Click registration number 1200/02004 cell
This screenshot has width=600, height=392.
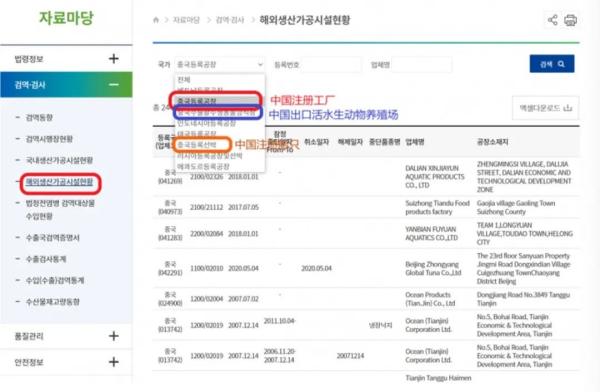(206, 299)
